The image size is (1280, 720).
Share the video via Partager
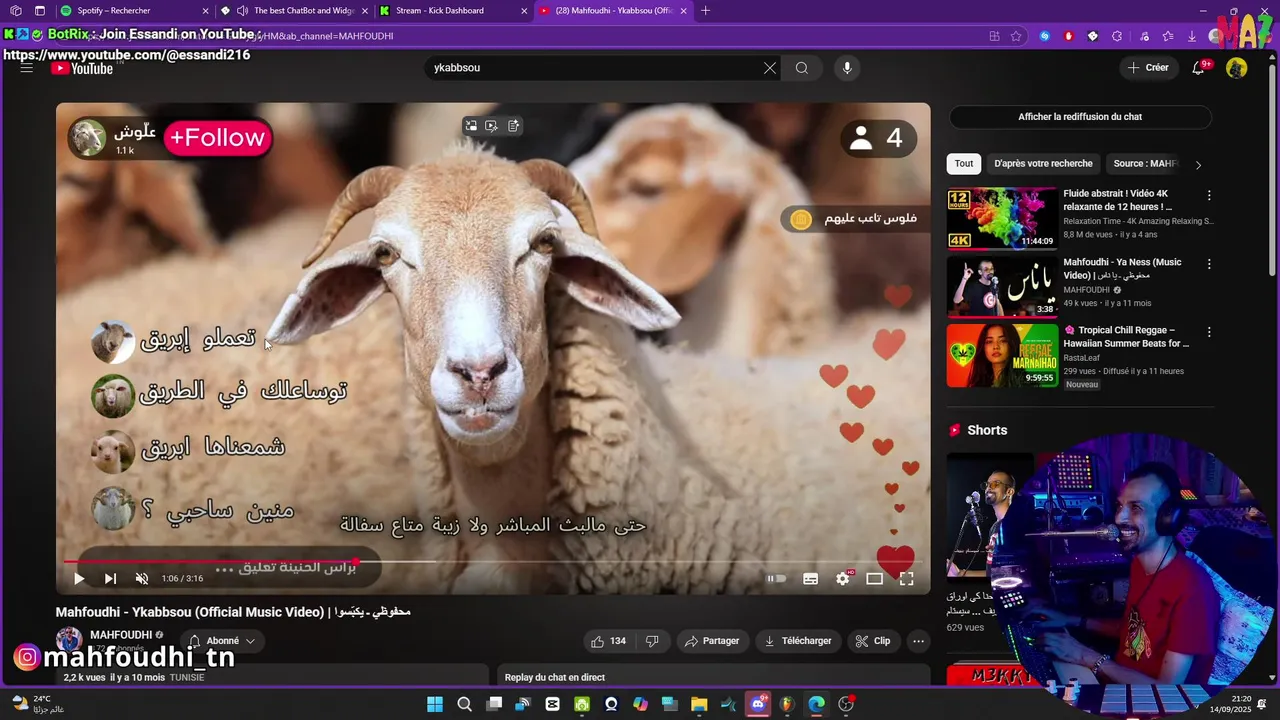(x=712, y=641)
